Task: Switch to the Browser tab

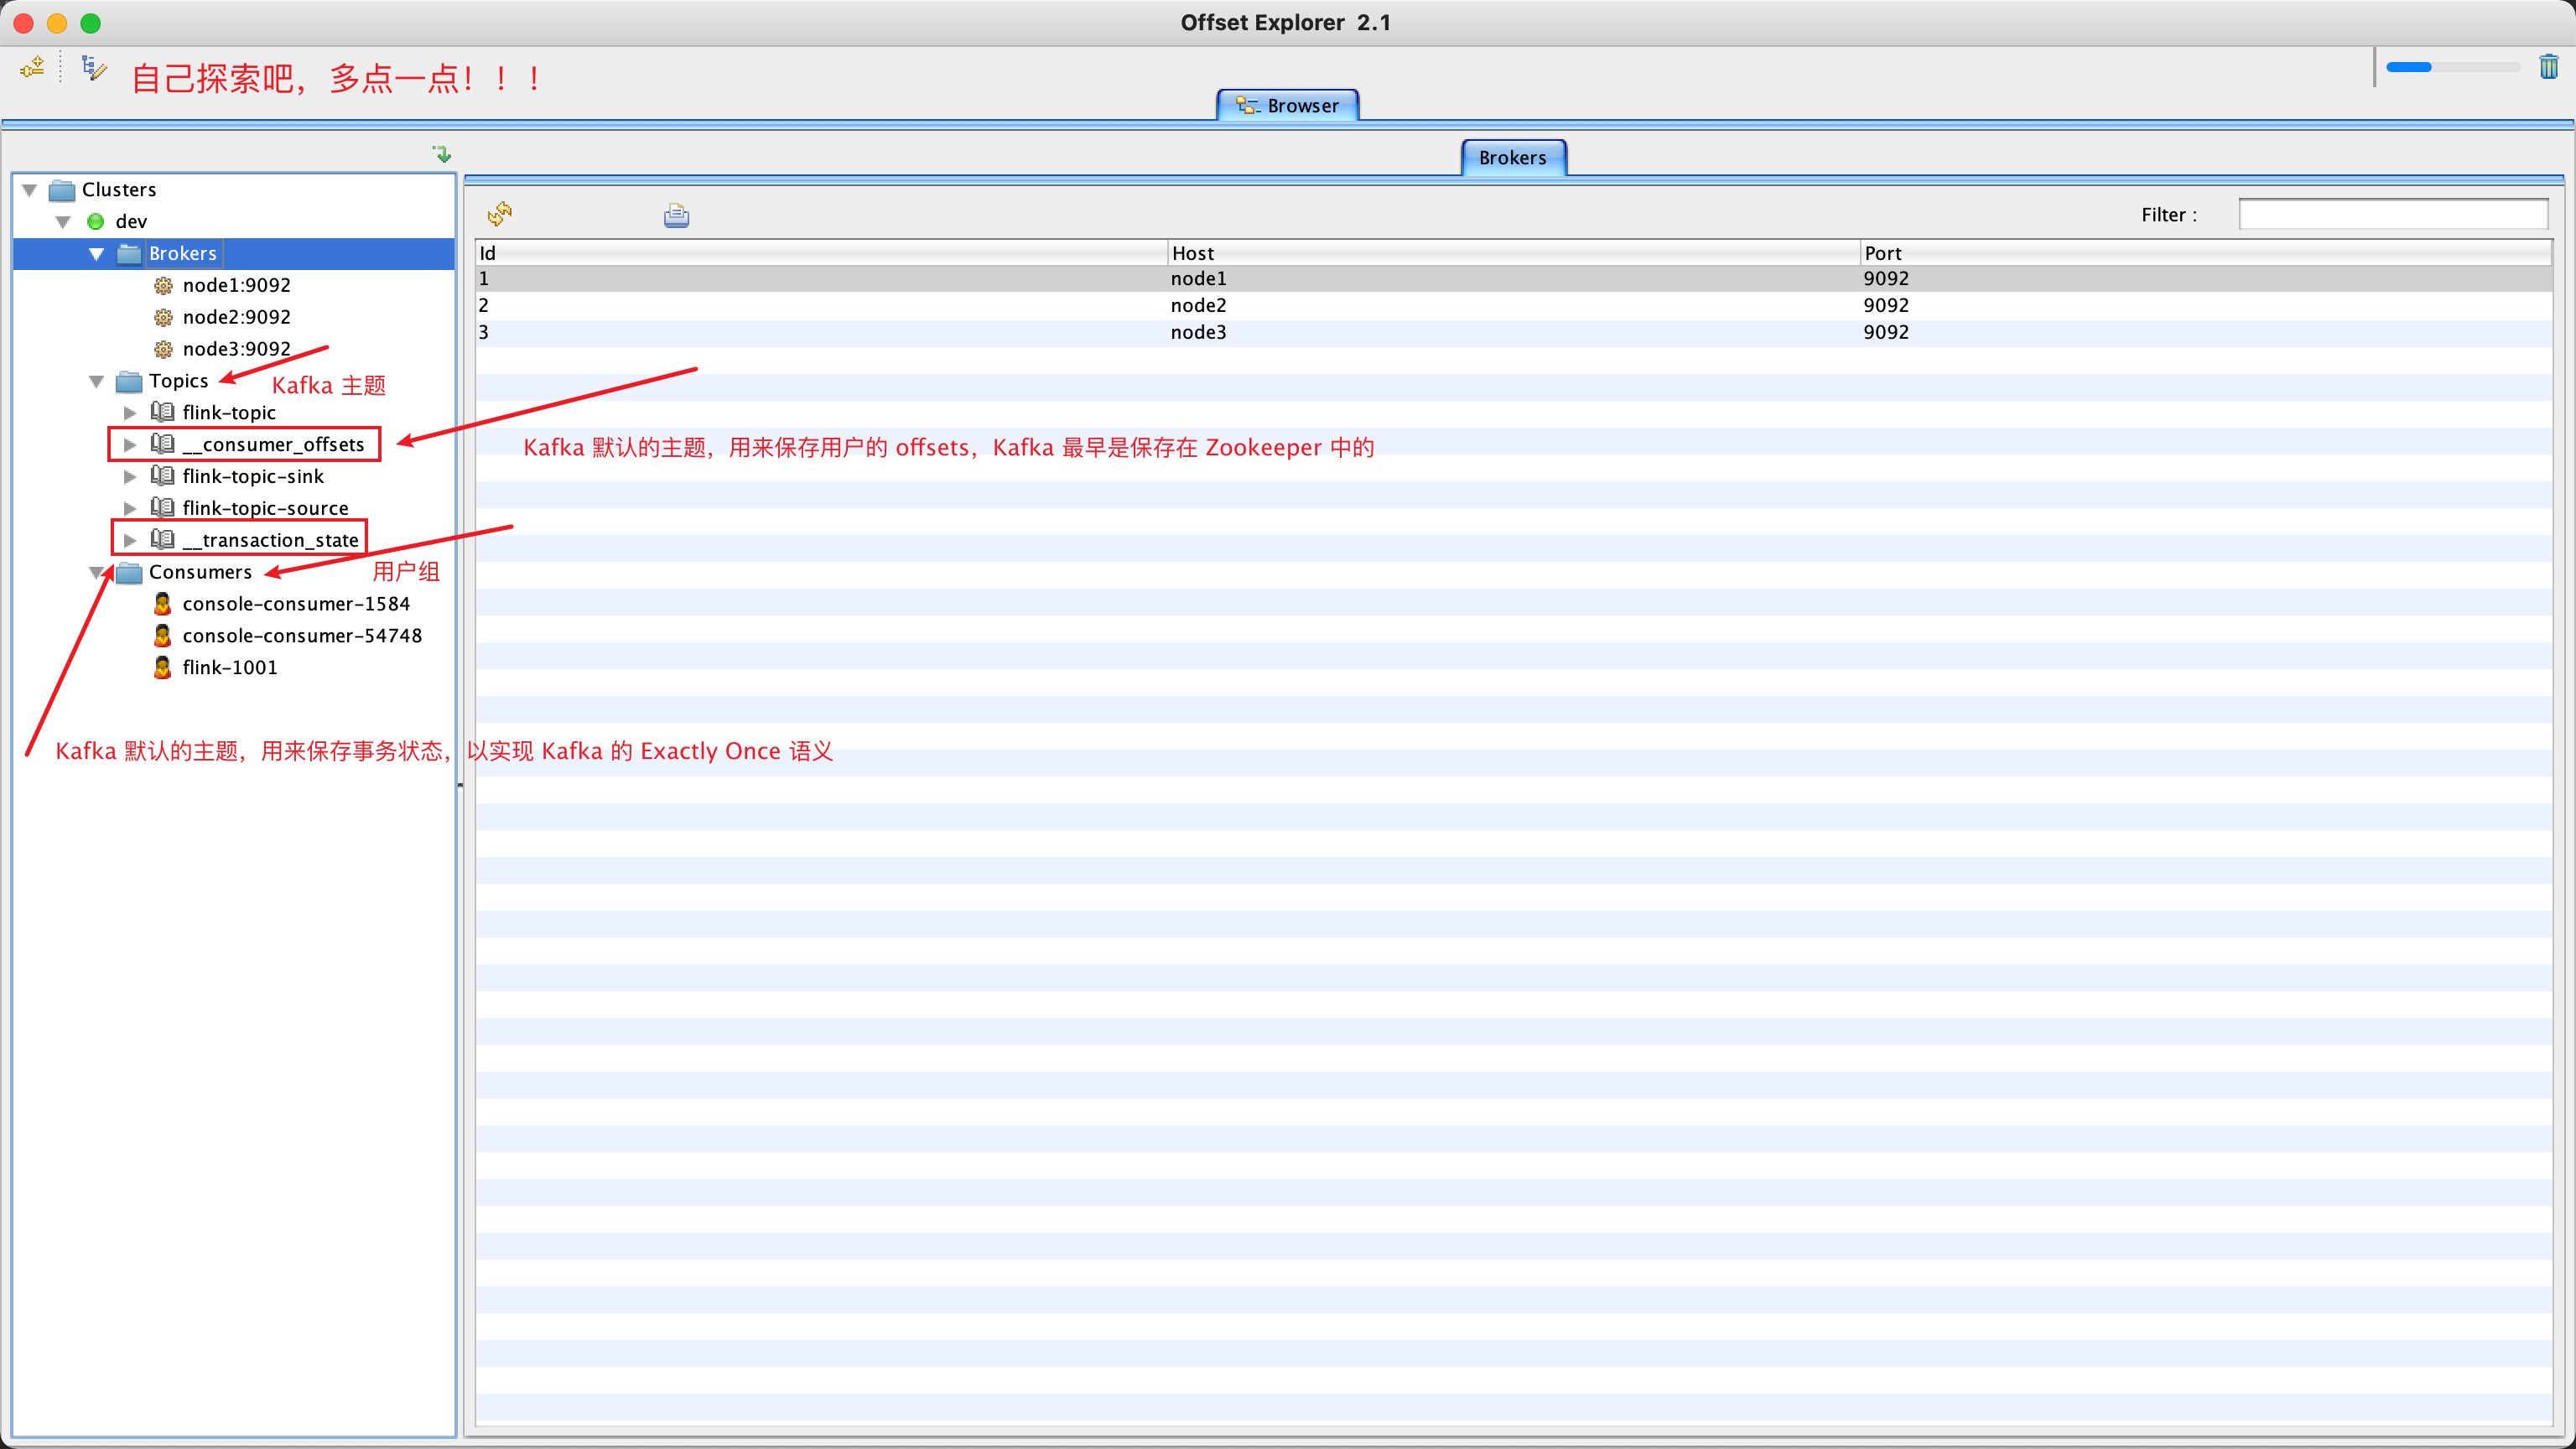Action: pyautogui.click(x=1288, y=105)
